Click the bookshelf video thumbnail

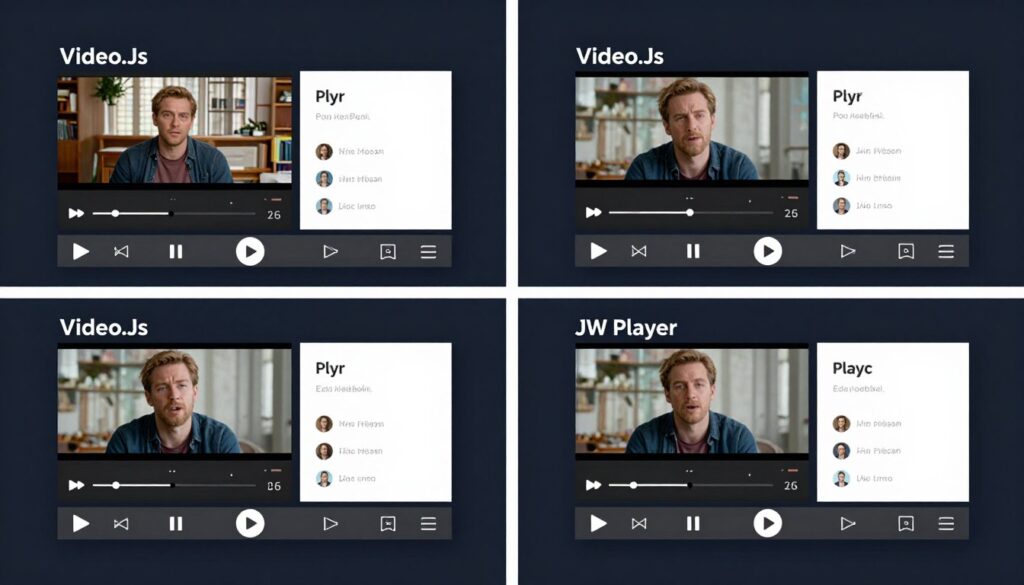coord(175,131)
